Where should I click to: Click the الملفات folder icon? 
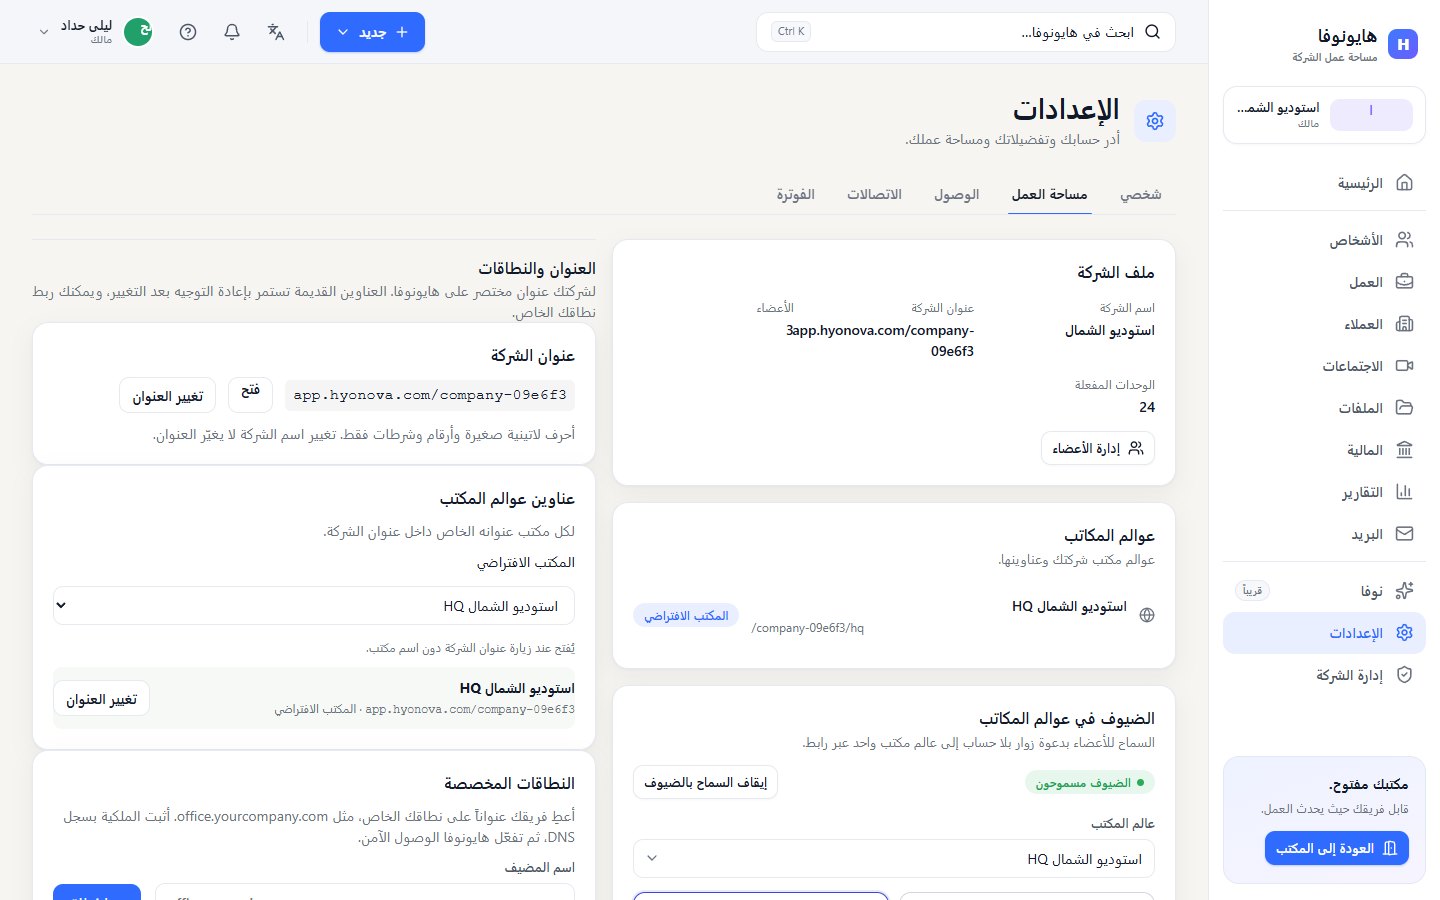1404,408
